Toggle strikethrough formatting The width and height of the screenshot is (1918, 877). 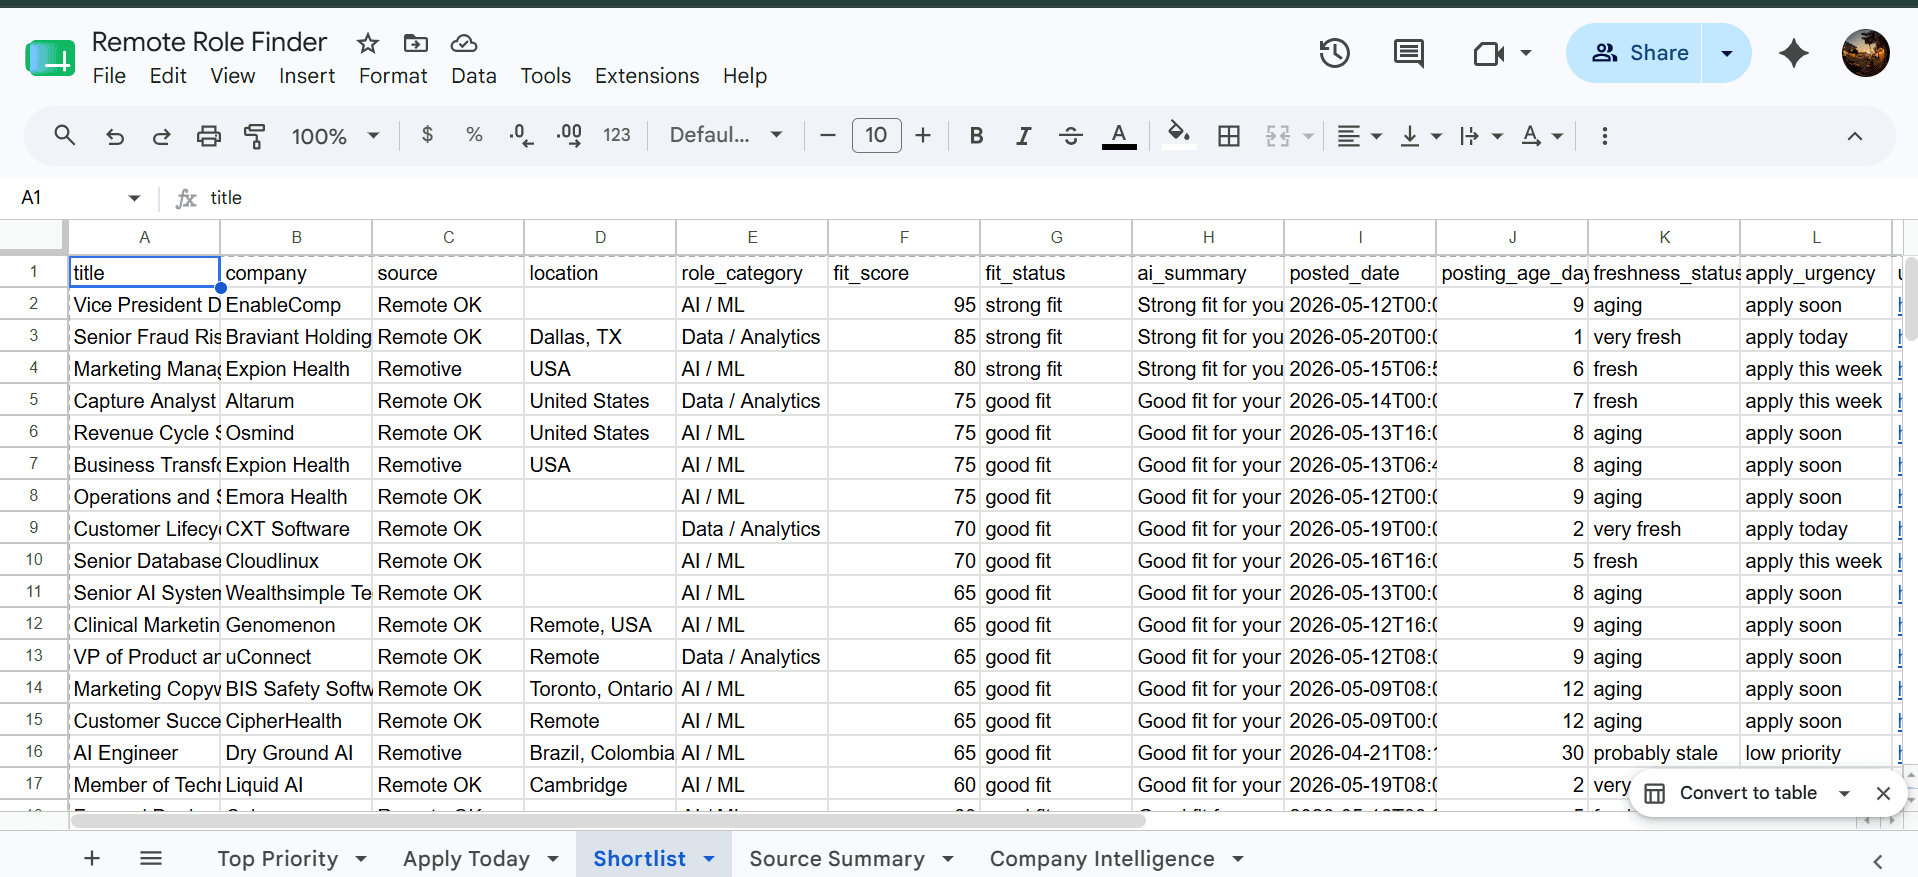click(x=1070, y=136)
